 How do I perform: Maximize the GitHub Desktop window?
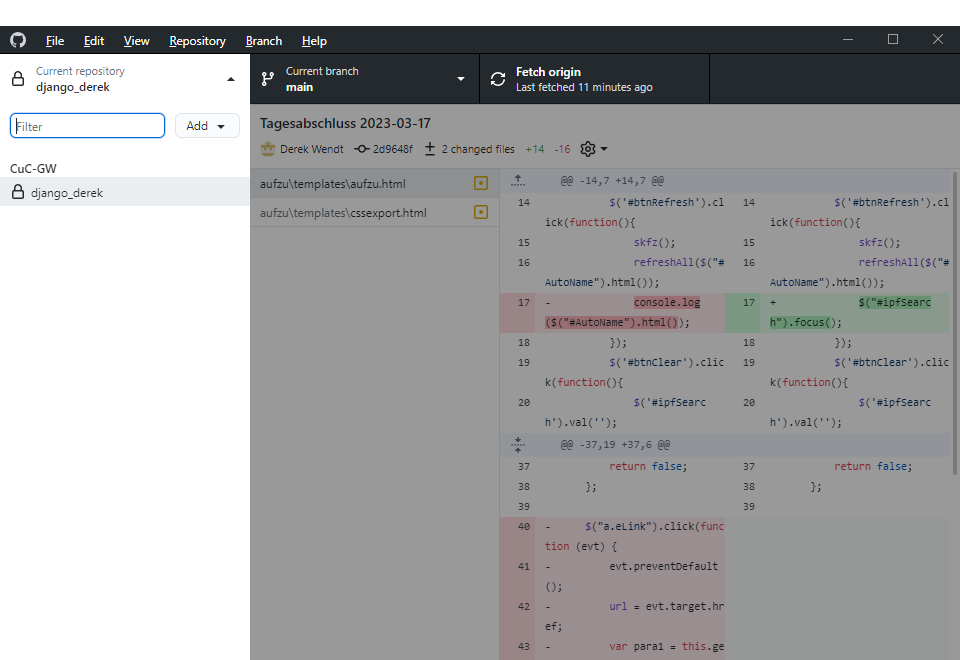point(893,39)
